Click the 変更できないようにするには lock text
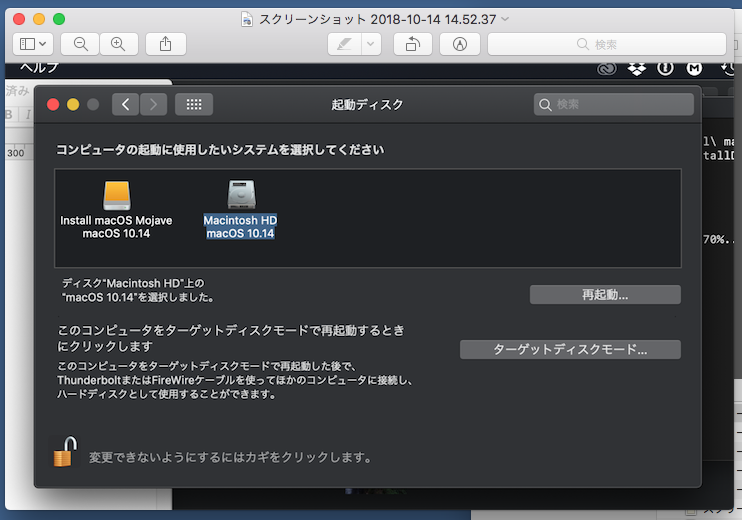742x520 pixels. coord(230,458)
